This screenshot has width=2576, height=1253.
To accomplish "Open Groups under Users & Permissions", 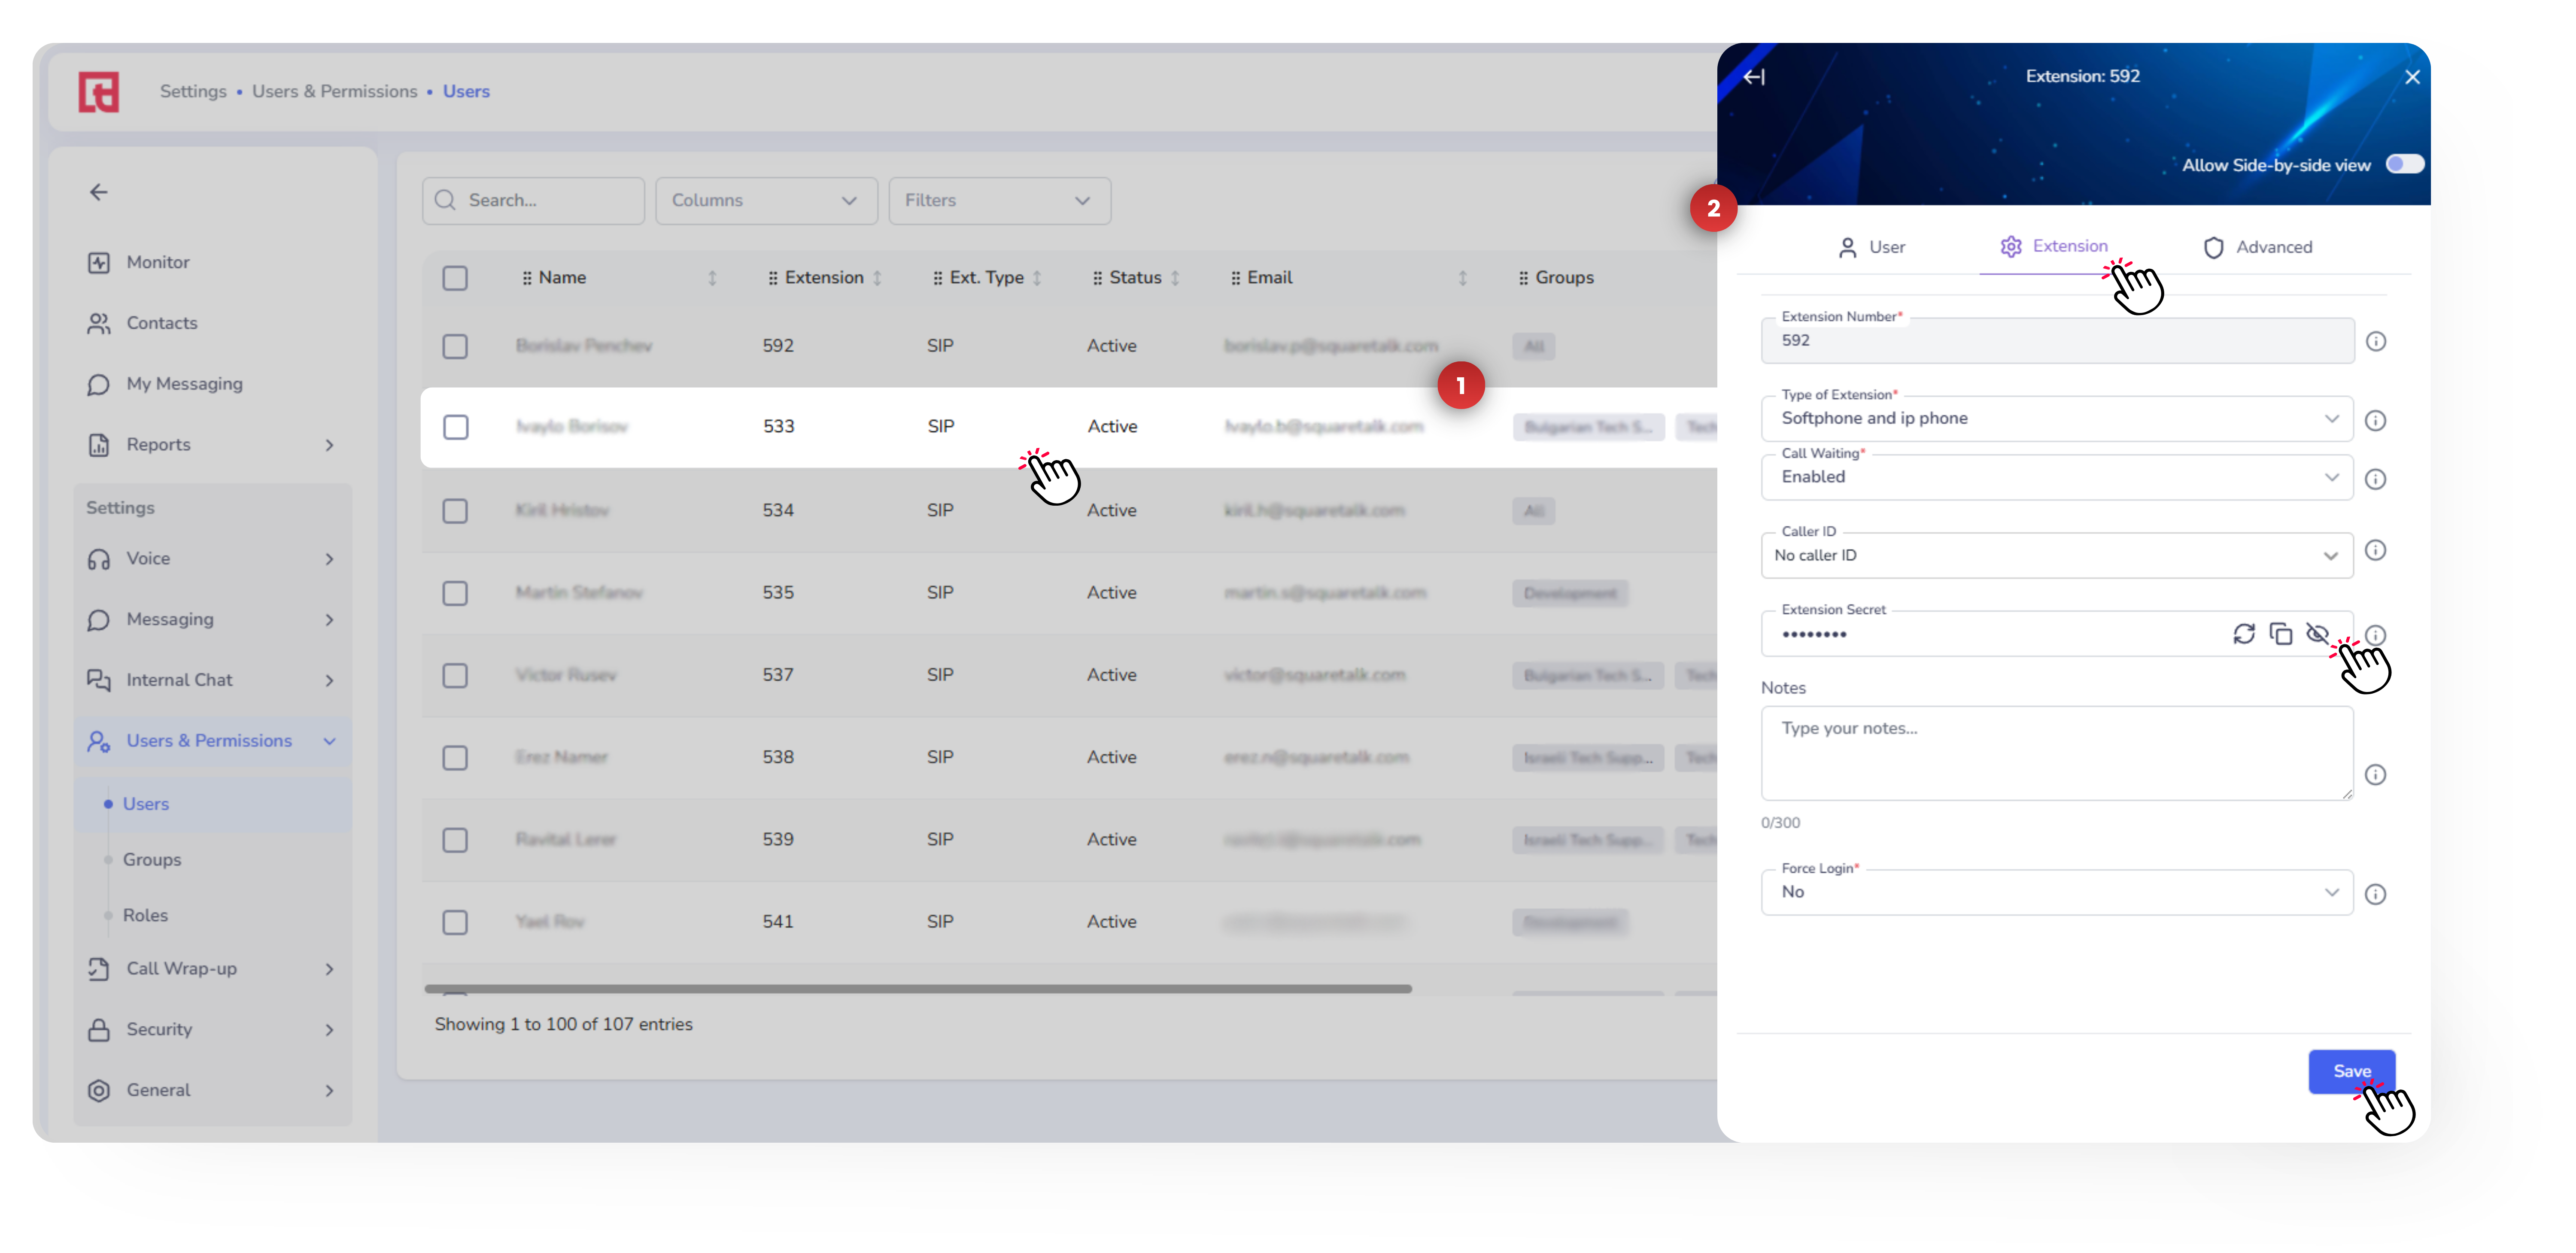I will (x=151, y=860).
